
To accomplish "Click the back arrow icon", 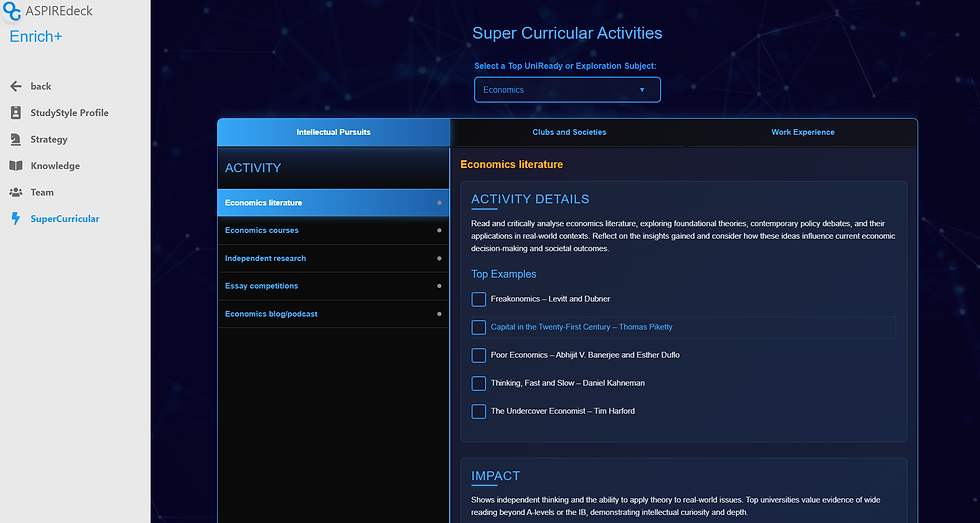I will pos(16,86).
